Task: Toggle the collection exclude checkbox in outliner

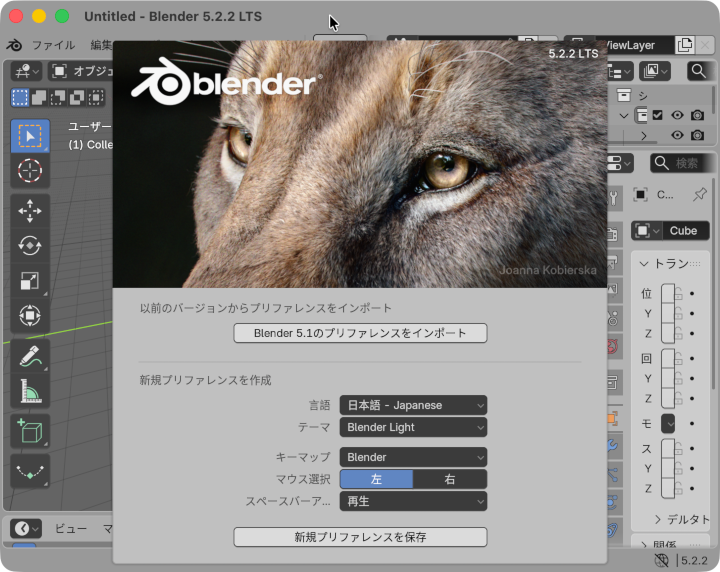Action: pyautogui.click(x=658, y=115)
